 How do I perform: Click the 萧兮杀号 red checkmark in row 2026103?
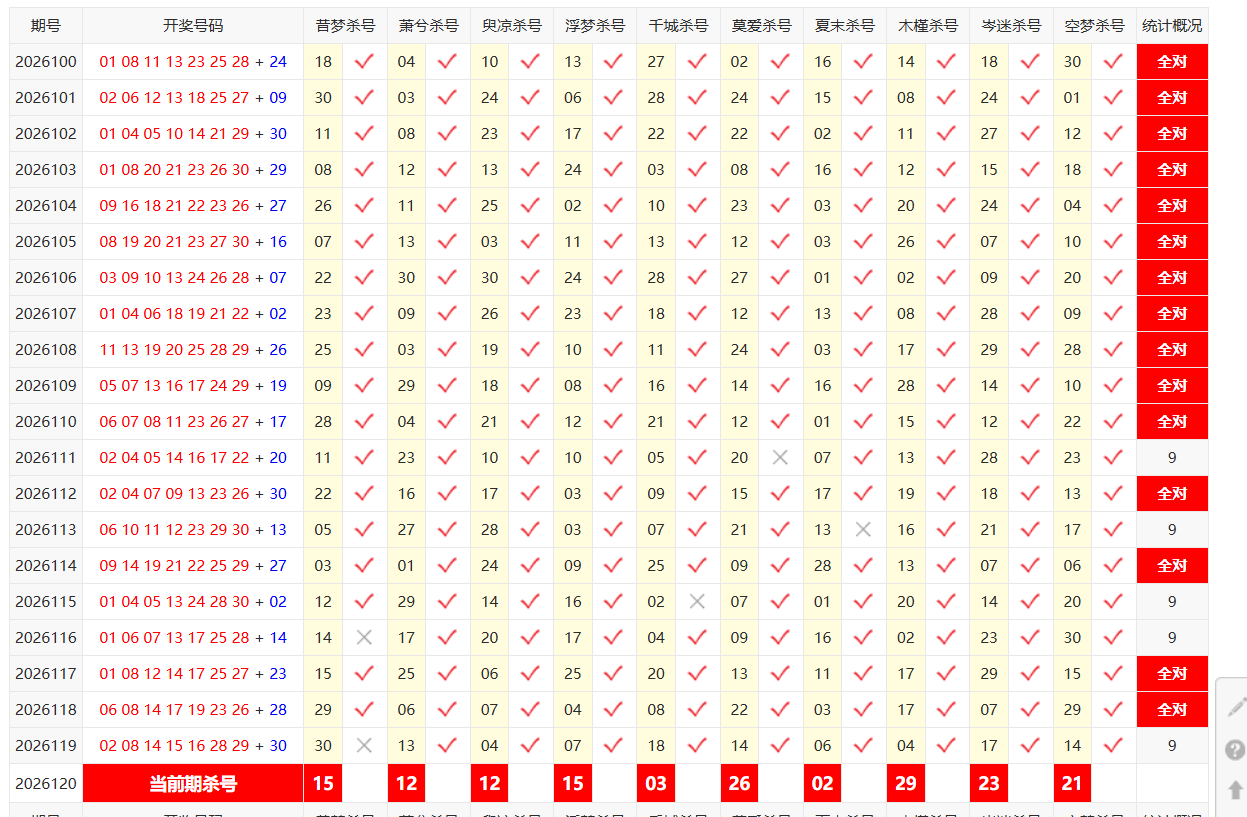pyautogui.click(x=447, y=170)
